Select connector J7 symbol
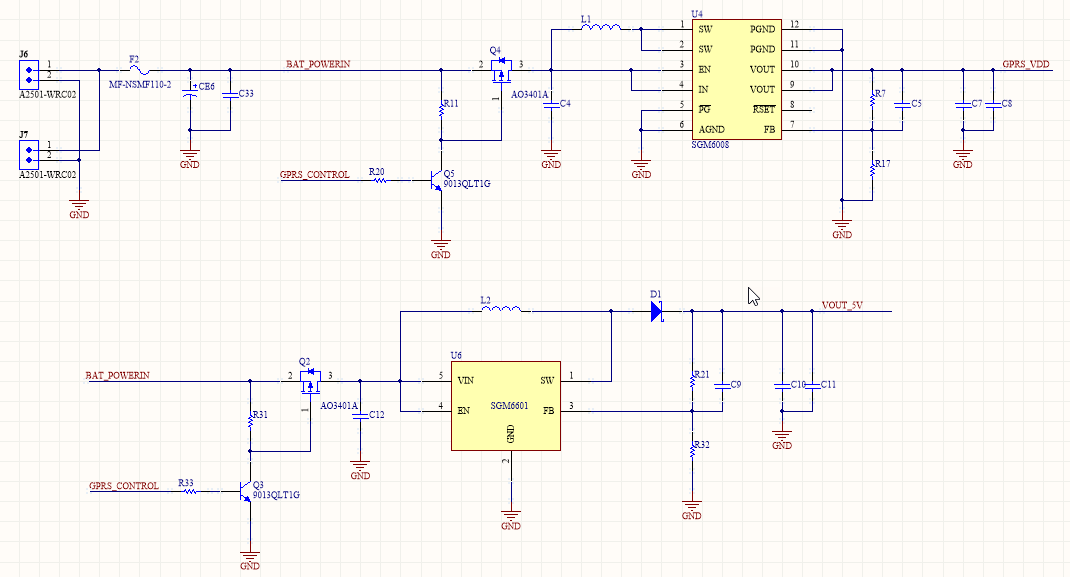Image resolution: width=1070 pixels, height=577 pixels. pos(29,155)
